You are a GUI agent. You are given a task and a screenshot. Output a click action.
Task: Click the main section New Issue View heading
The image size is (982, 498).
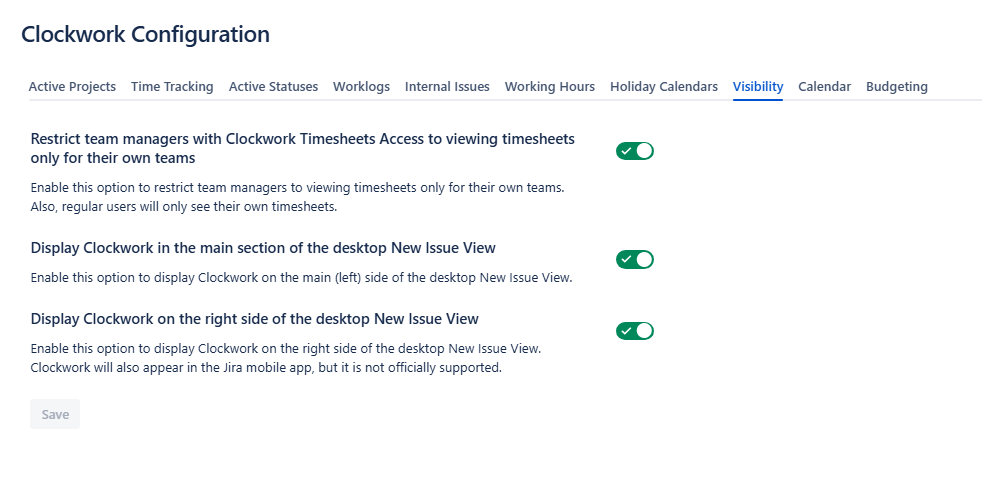pyautogui.click(x=263, y=248)
